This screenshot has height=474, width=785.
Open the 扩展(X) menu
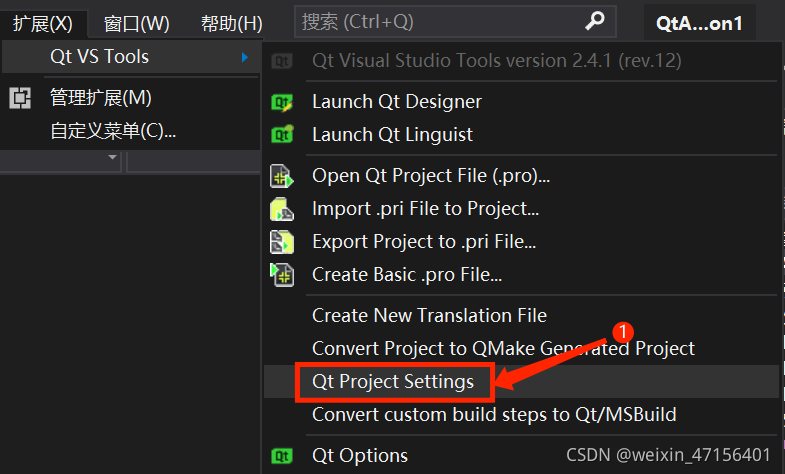(43, 23)
